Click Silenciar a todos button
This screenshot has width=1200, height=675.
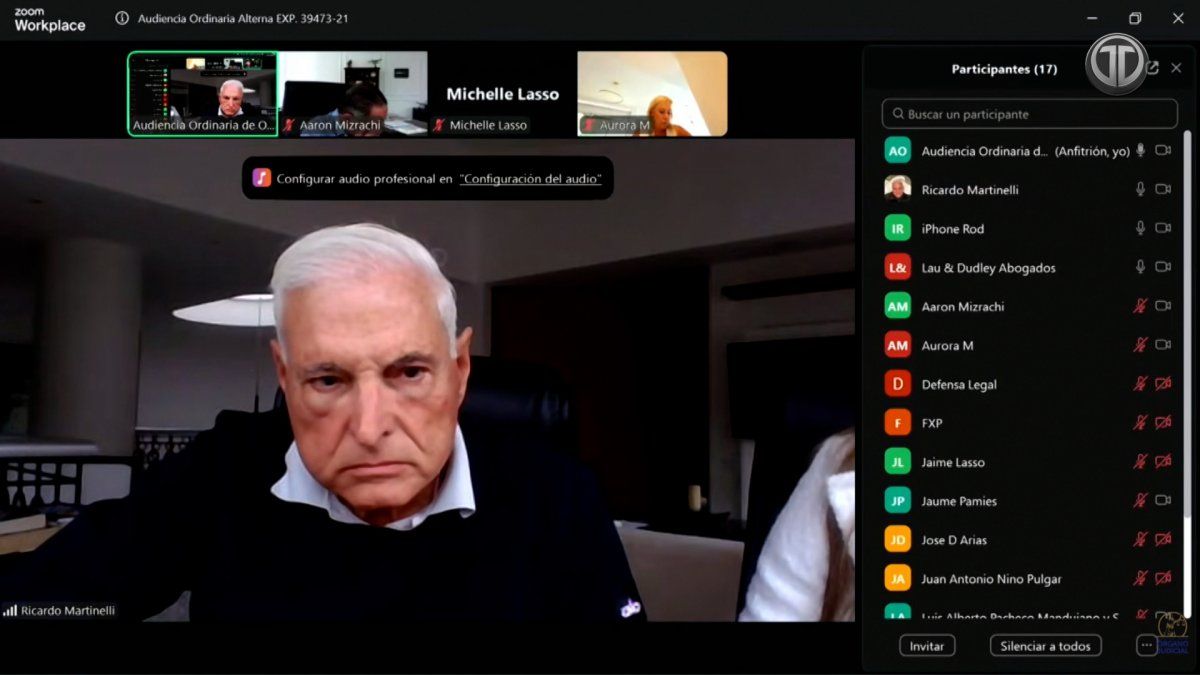(x=1046, y=646)
